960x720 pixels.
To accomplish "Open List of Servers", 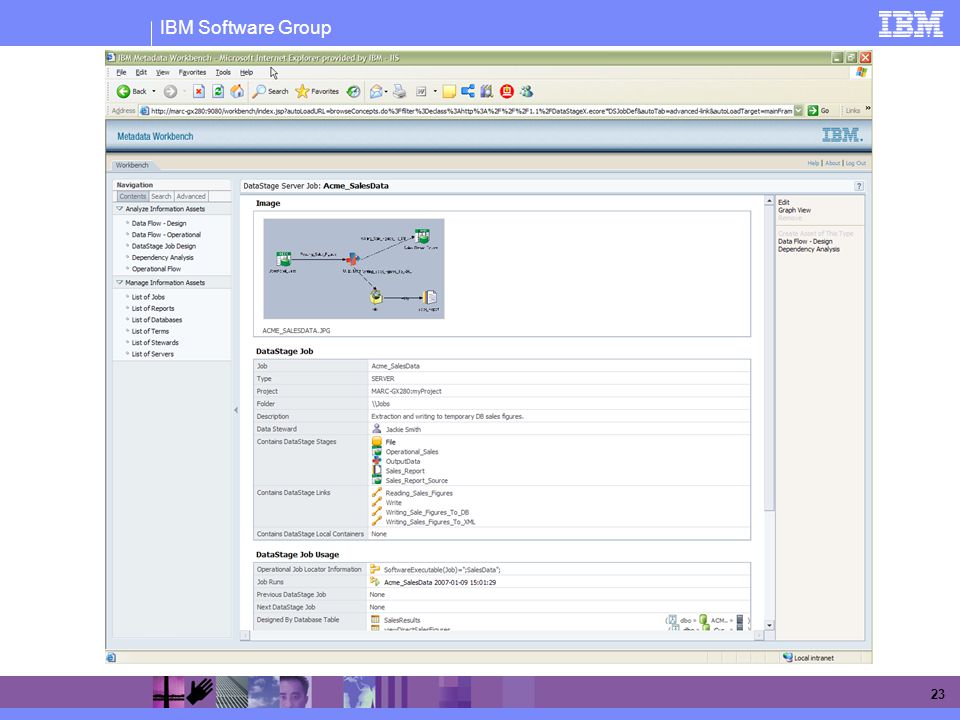I will (152, 354).
